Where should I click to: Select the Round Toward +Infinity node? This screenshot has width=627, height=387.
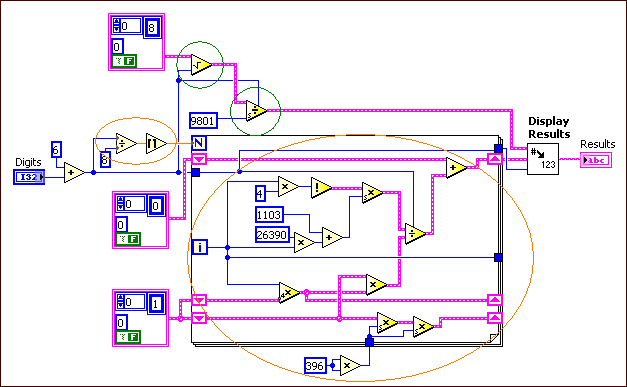point(156,144)
